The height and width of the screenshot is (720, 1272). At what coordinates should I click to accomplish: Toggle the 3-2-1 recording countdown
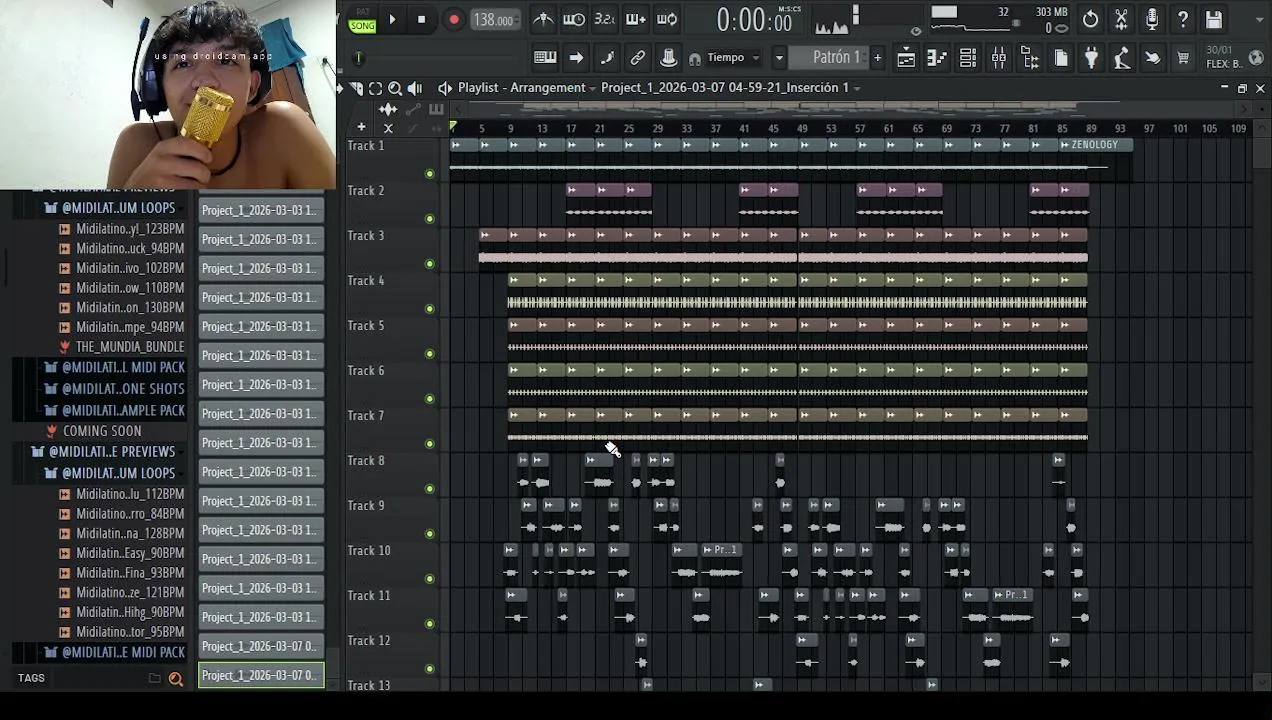pyautogui.click(x=605, y=19)
